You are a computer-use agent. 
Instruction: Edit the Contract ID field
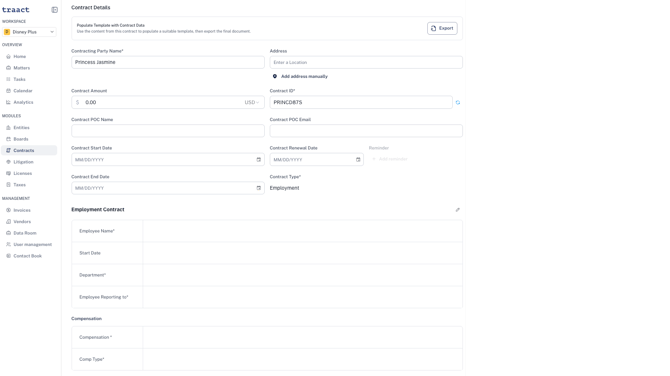pos(361,103)
